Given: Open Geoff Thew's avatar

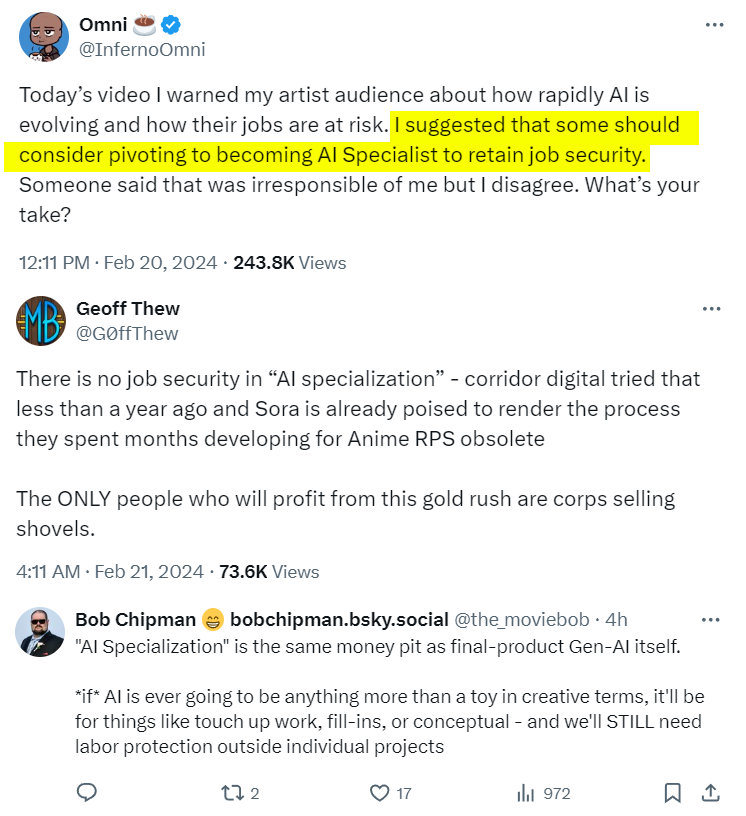Looking at the screenshot, I should click(x=42, y=320).
